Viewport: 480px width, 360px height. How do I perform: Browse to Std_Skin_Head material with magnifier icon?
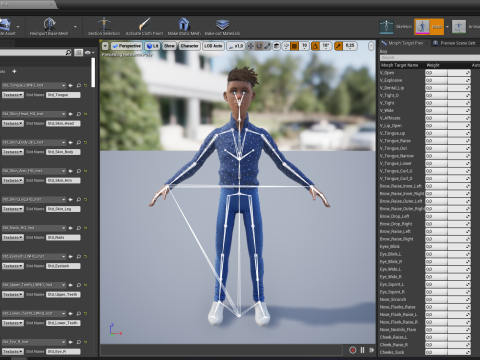pos(79,114)
